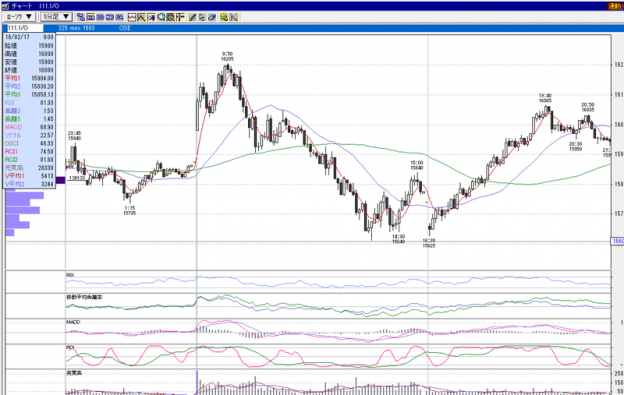Open the line chart indicator icon
The width and height of the screenshot is (624, 395).
click(132, 17)
